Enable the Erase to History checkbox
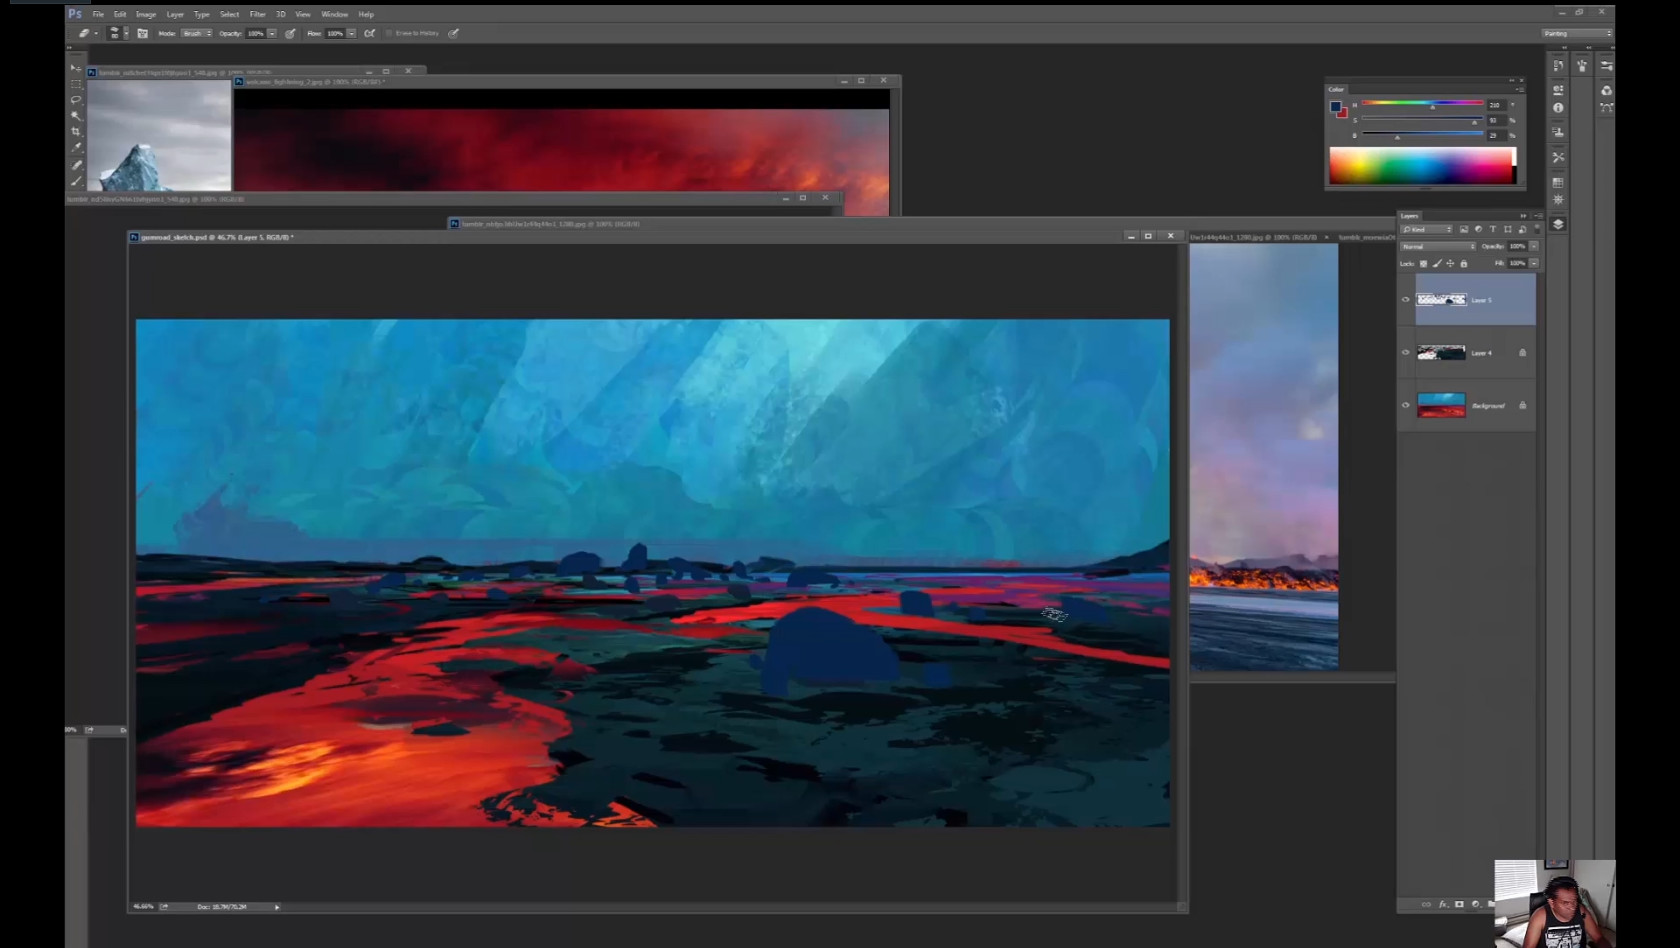This screenshot has height=948, width=1680. pyautogui.click(x=389, y=33)
